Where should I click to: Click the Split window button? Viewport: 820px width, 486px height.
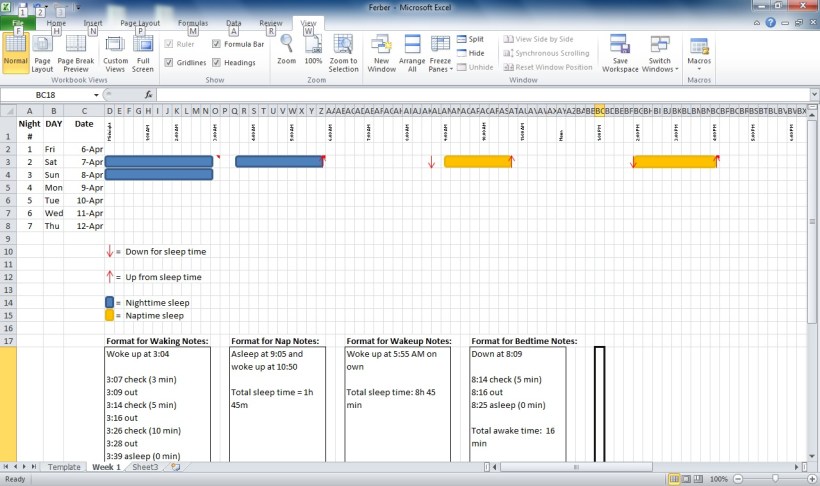click(469, 39)
